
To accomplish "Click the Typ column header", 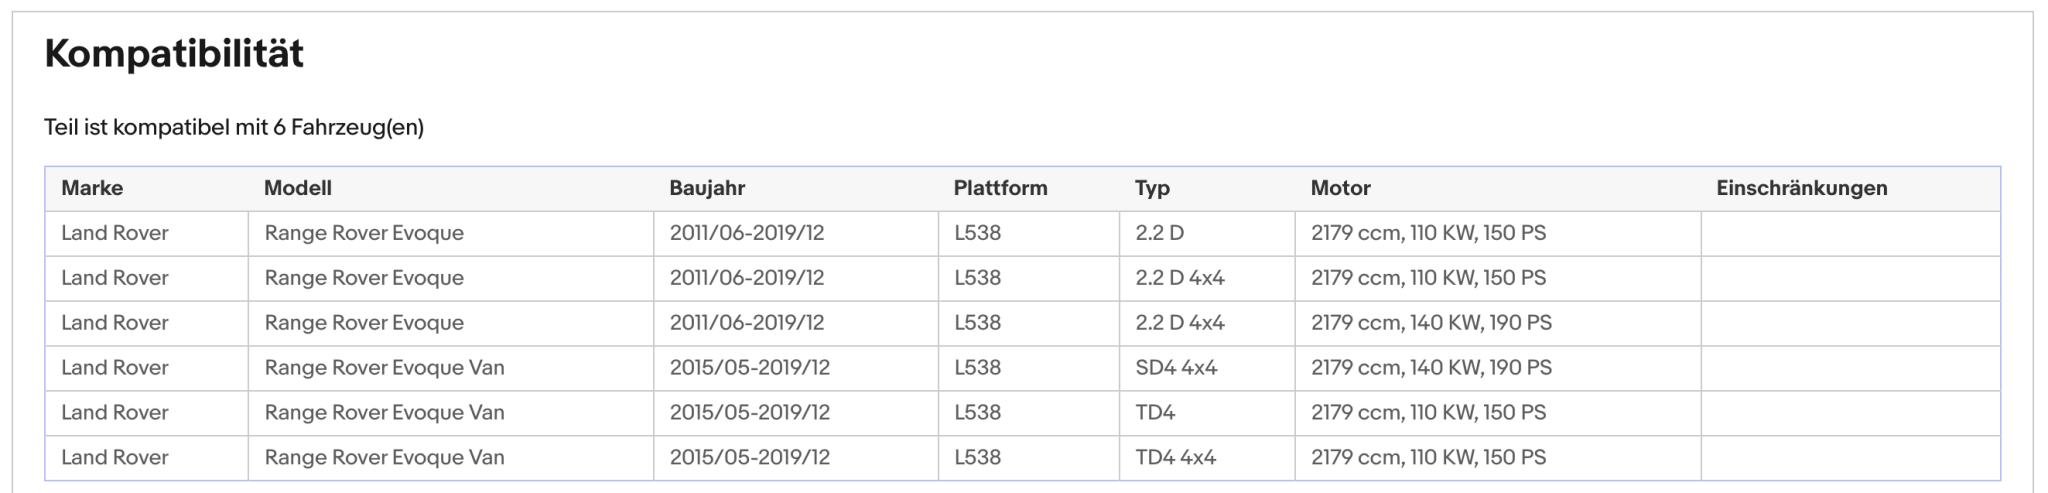I will point(1152,188).
